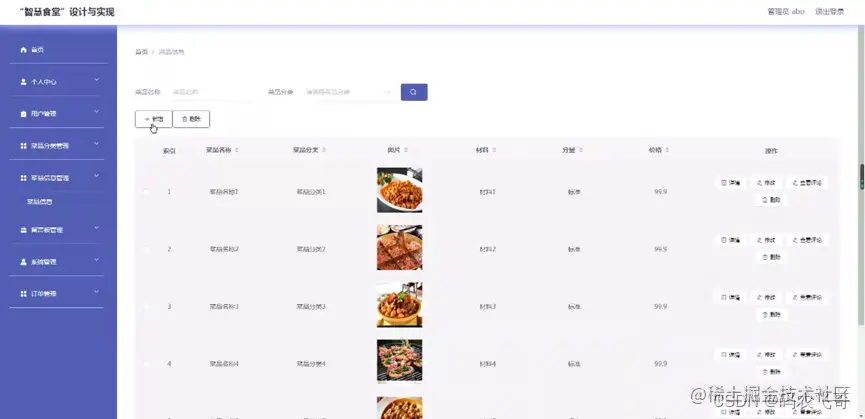Sort by the 菜品名称 column arrows
865x419 pixels.
pos(237,150)
